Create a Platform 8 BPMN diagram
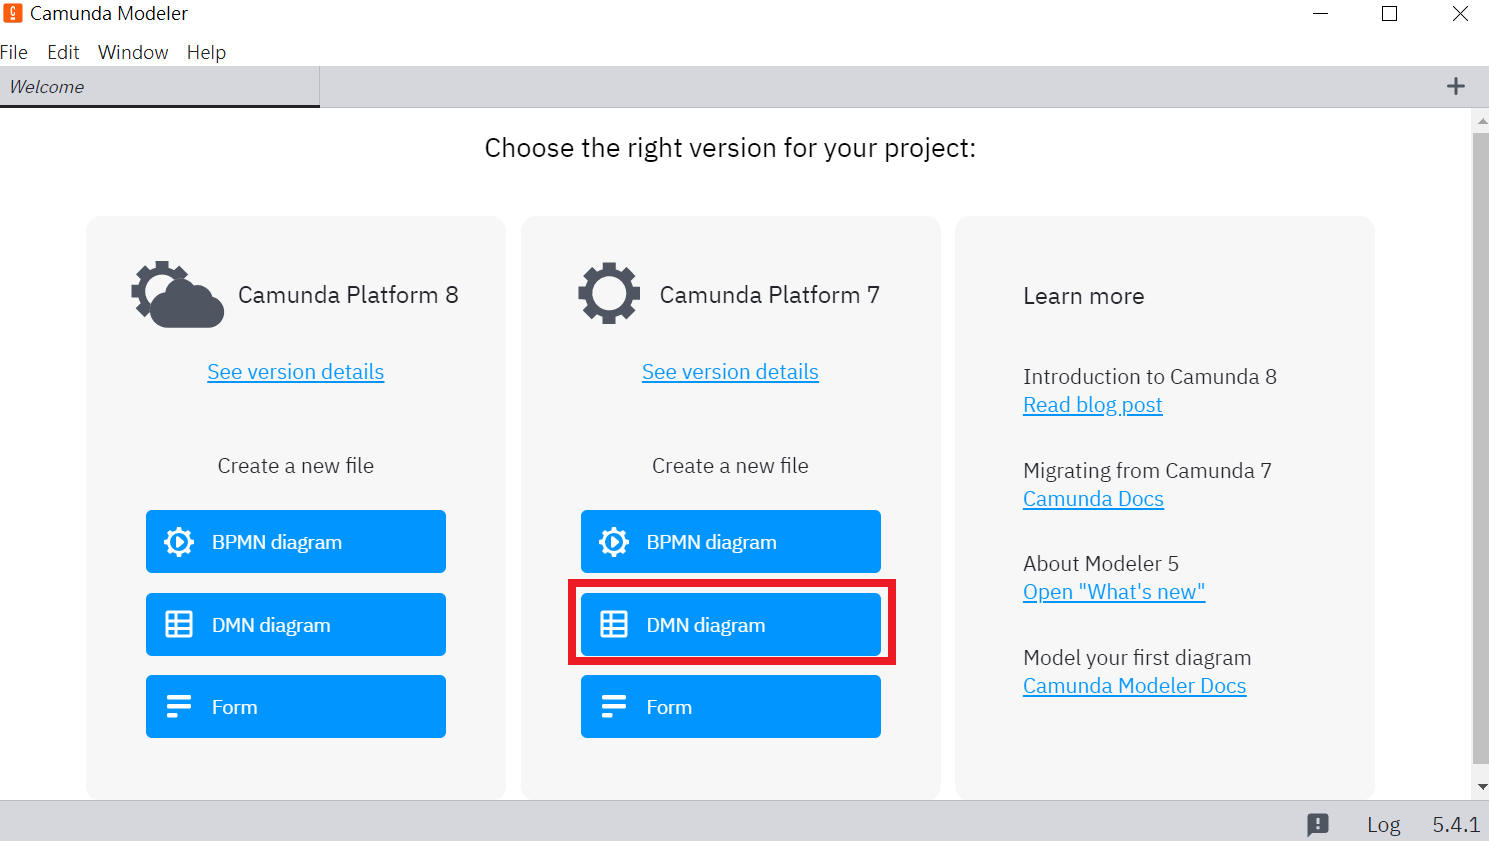 point(296,542)
